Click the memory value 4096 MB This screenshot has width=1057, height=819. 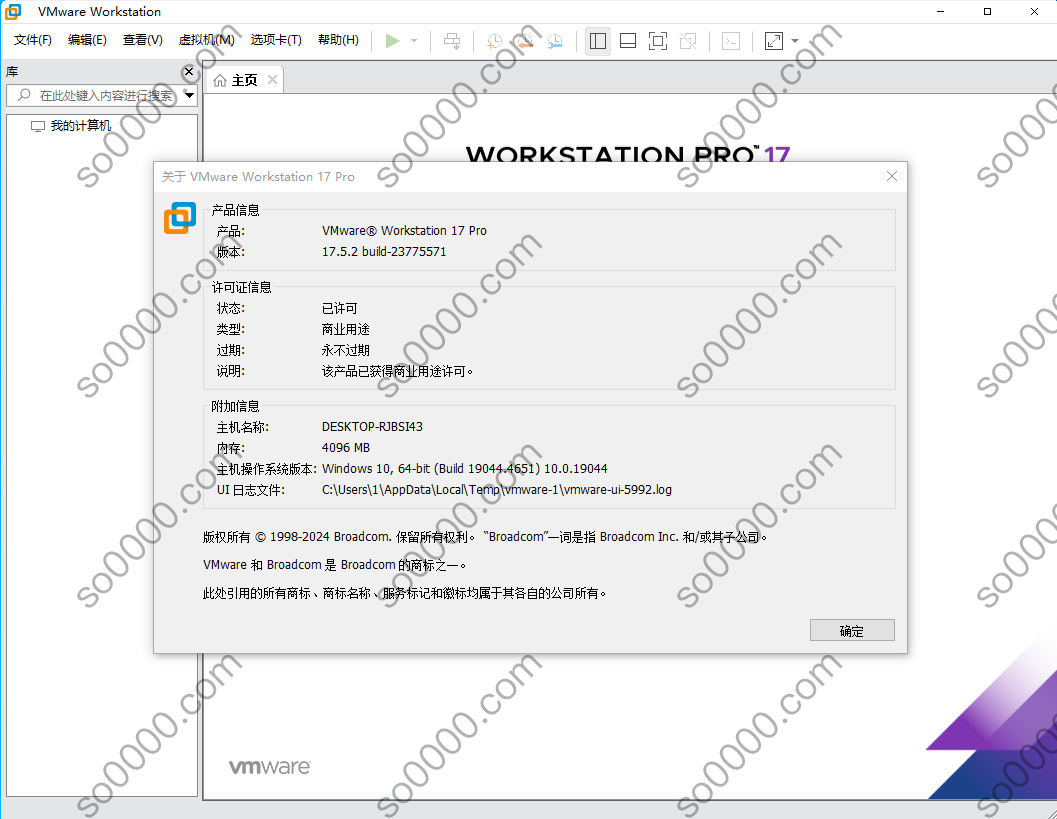(346, 448)
